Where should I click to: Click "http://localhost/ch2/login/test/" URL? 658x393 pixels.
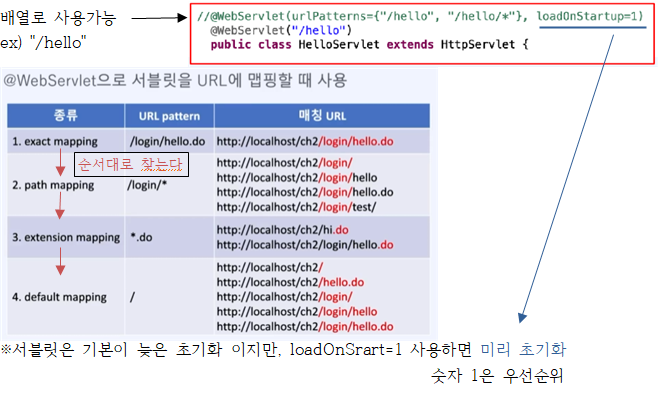[x=296, y=207]
